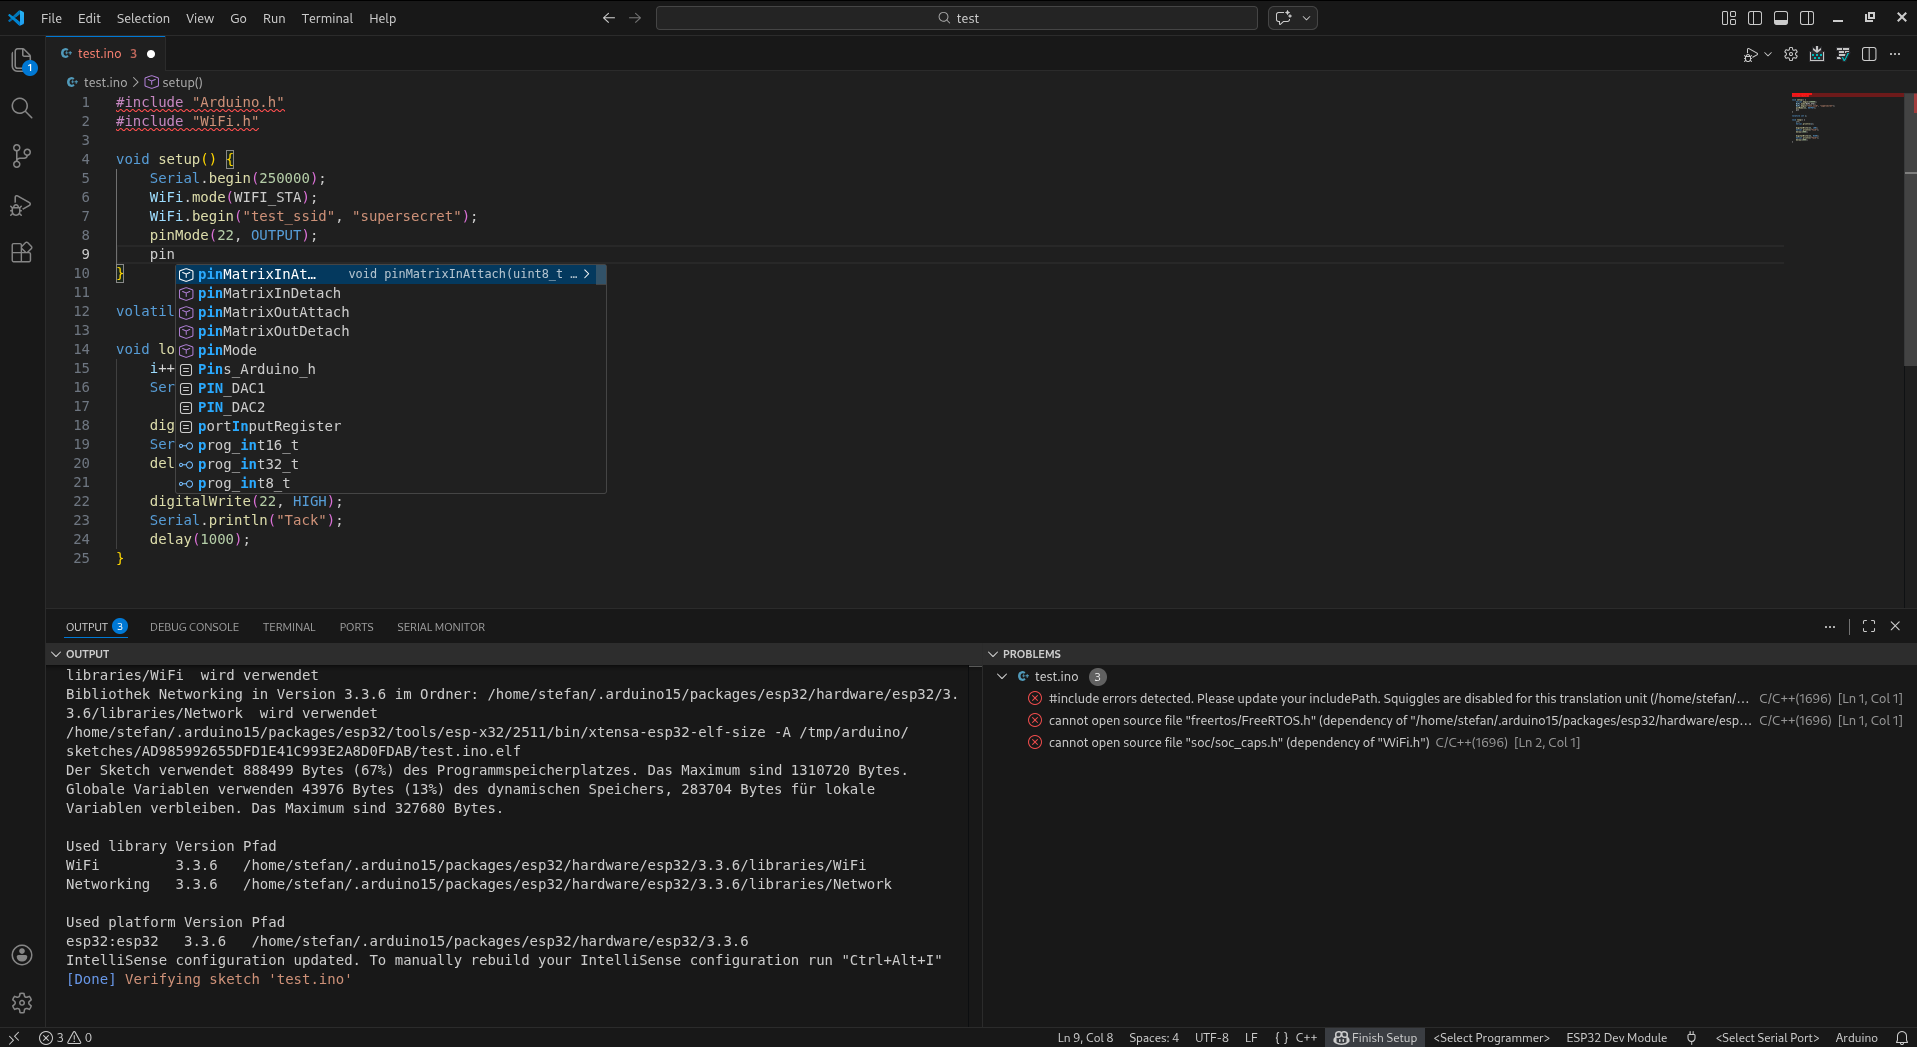Viewport: 1917px width, 1047px height.
Task: Click Finish Setup in the status bar
Action: coord(1376,1038)
